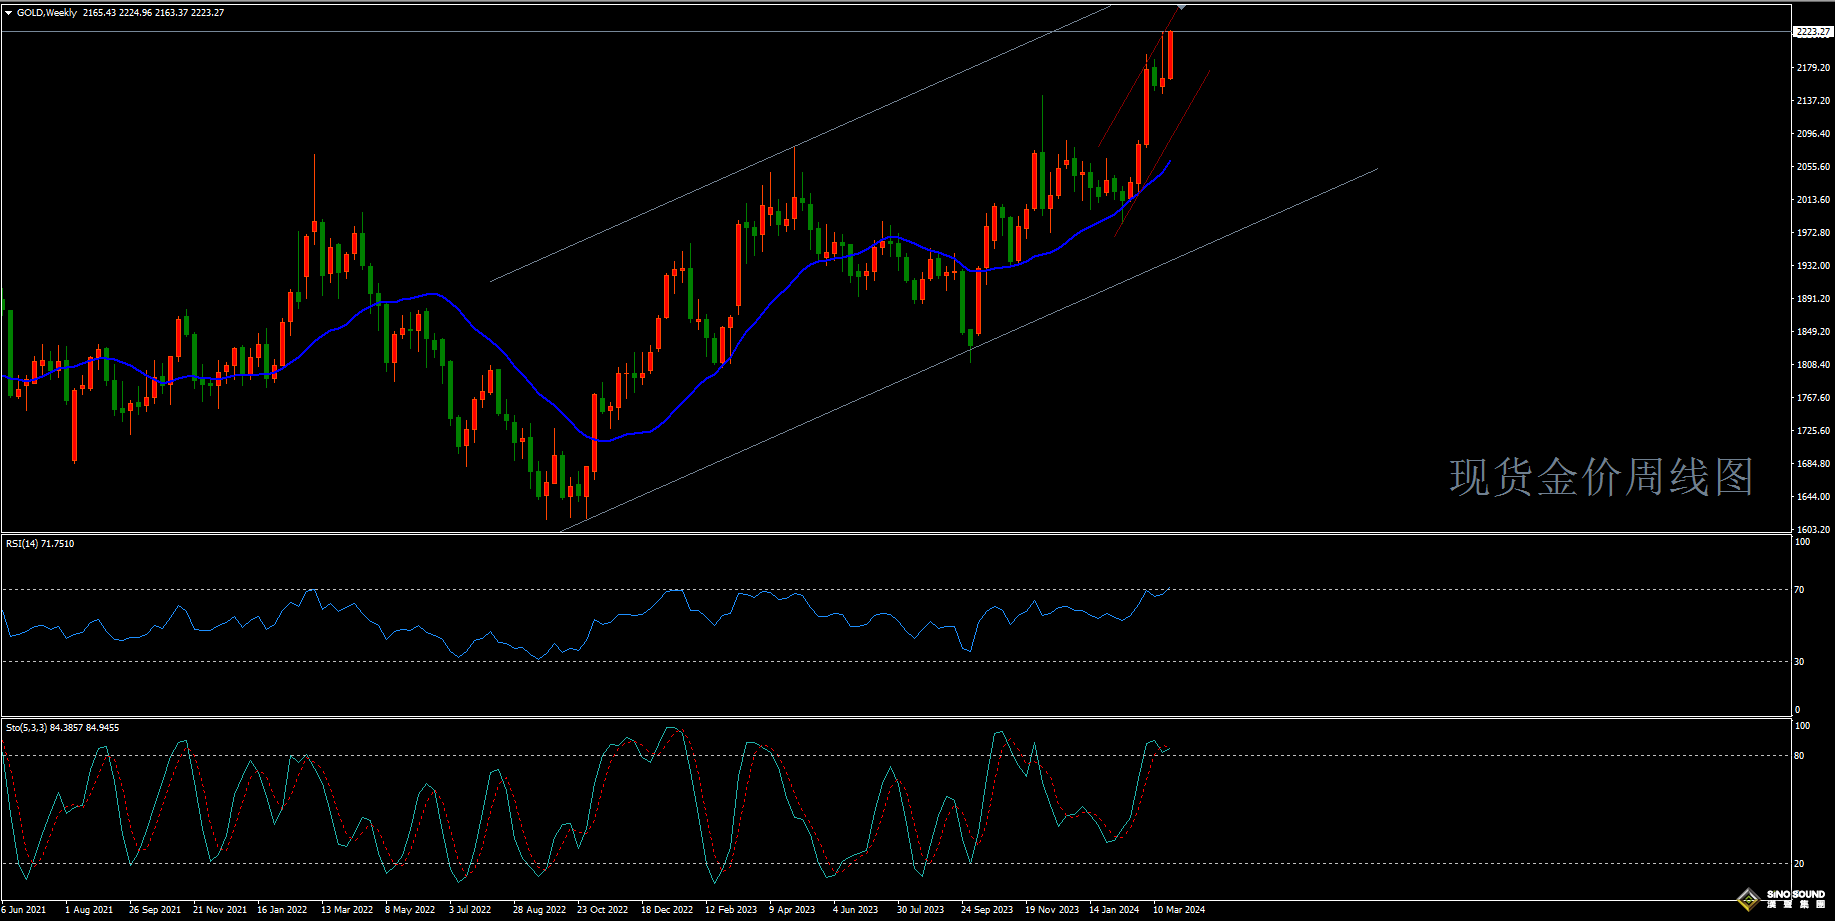
Task: Click the Stochastic 20 level axis label
Action: 1800,864
